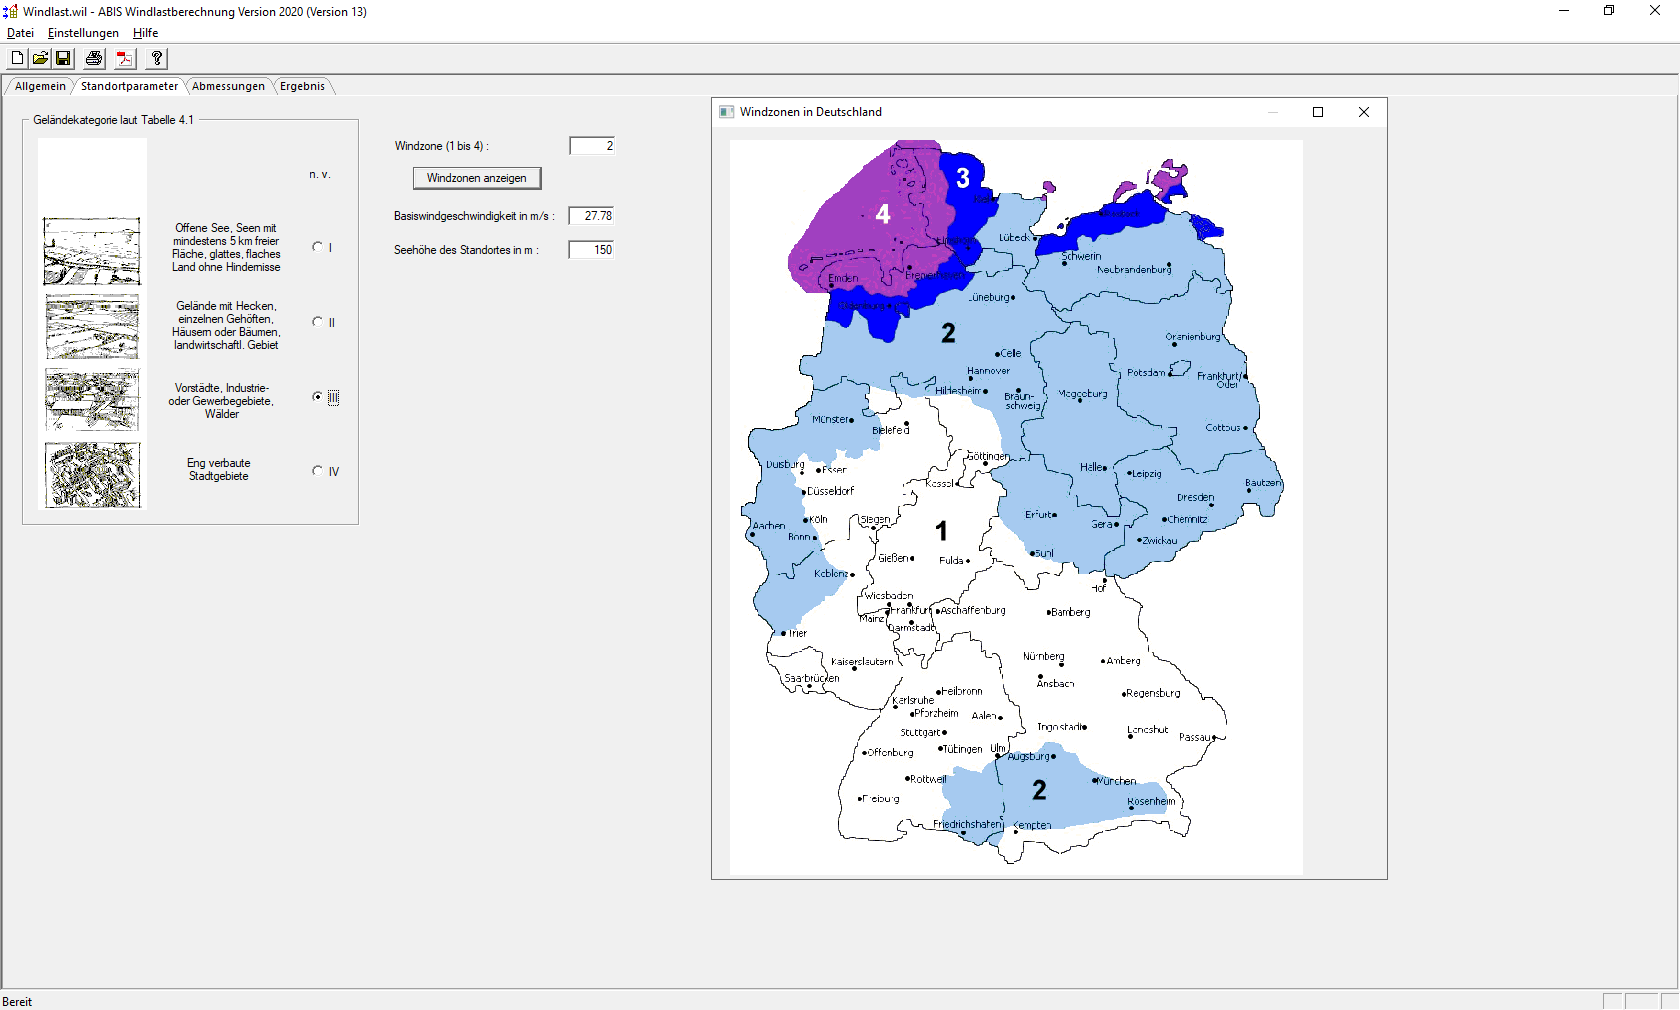Click Regensburg on the wind zone map
Screen dimensions: 1680x1010
(x=1153, y=693)
